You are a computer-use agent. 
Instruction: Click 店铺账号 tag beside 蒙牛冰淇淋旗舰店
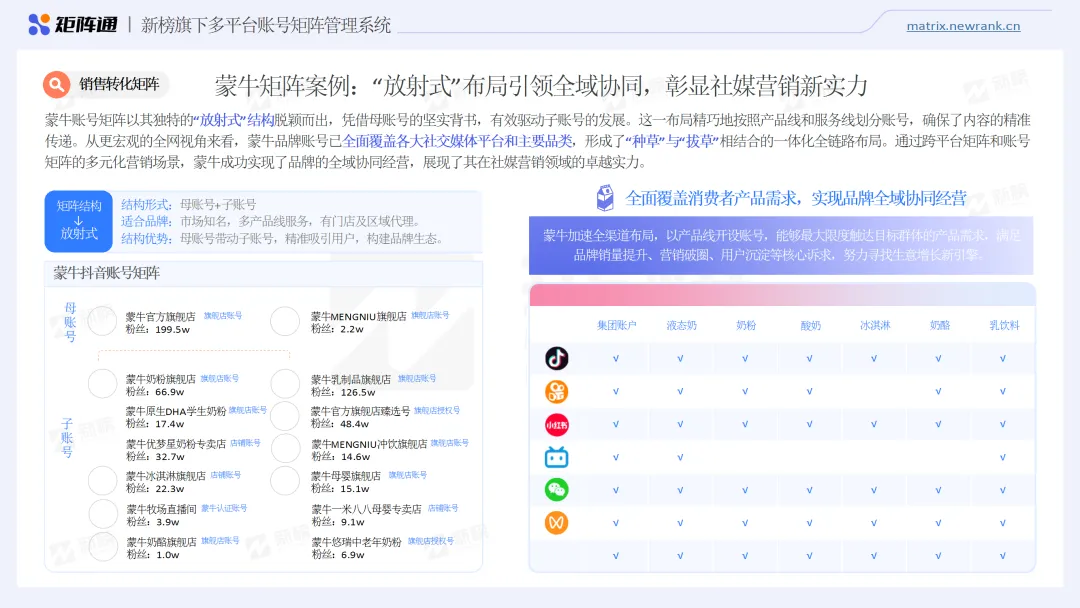coord(225,475)
